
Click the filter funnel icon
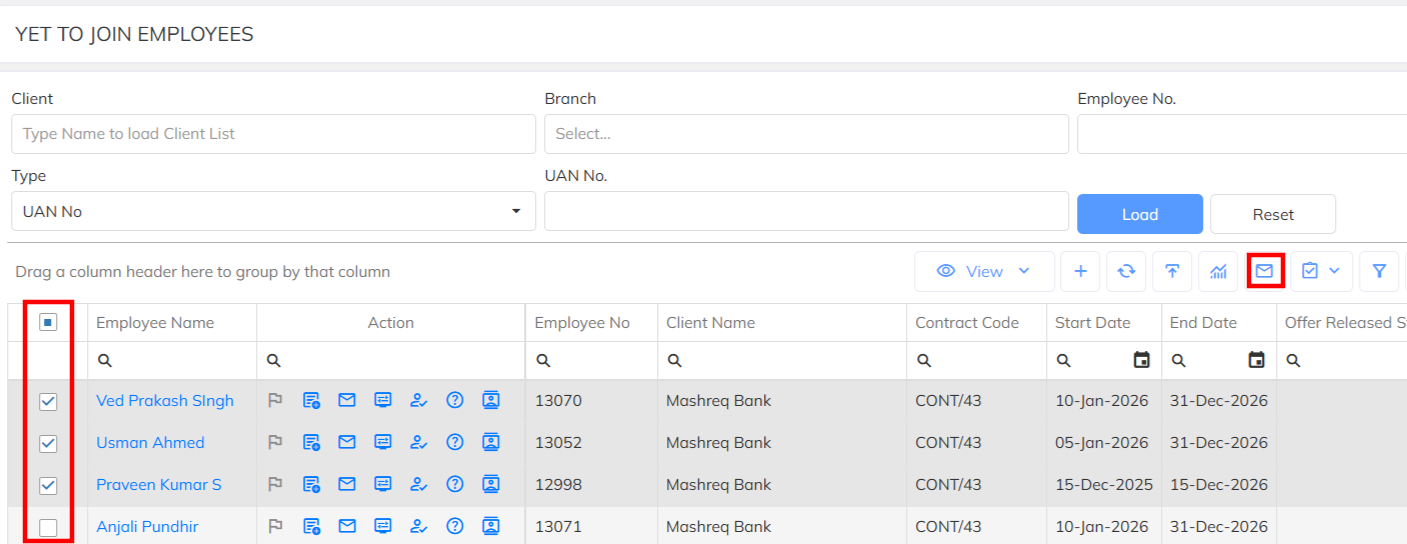click(x=1379, y=271)
